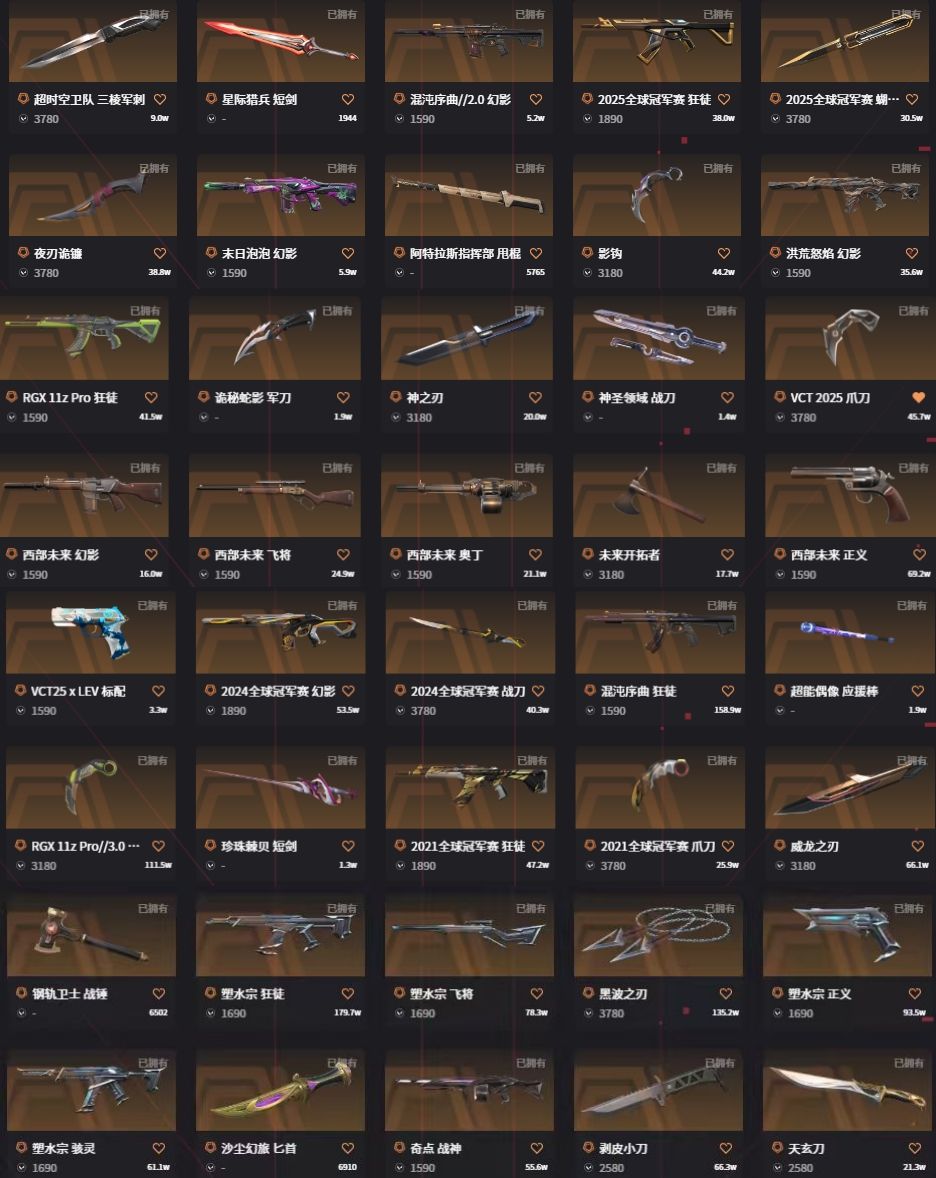Click the VP icon next to 3780 under 黑波之刃
The height and width of the screenshot is (1178, 936).
(588, 1013)
